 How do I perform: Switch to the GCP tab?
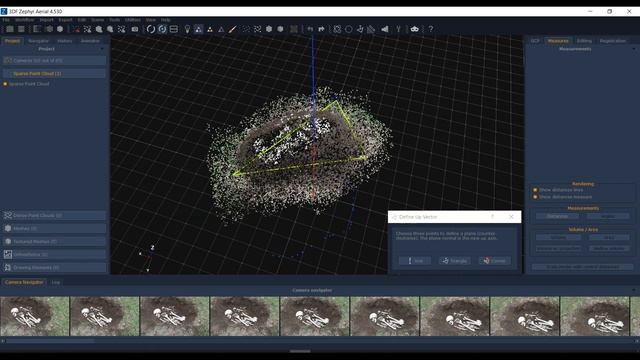coord(535,41)
